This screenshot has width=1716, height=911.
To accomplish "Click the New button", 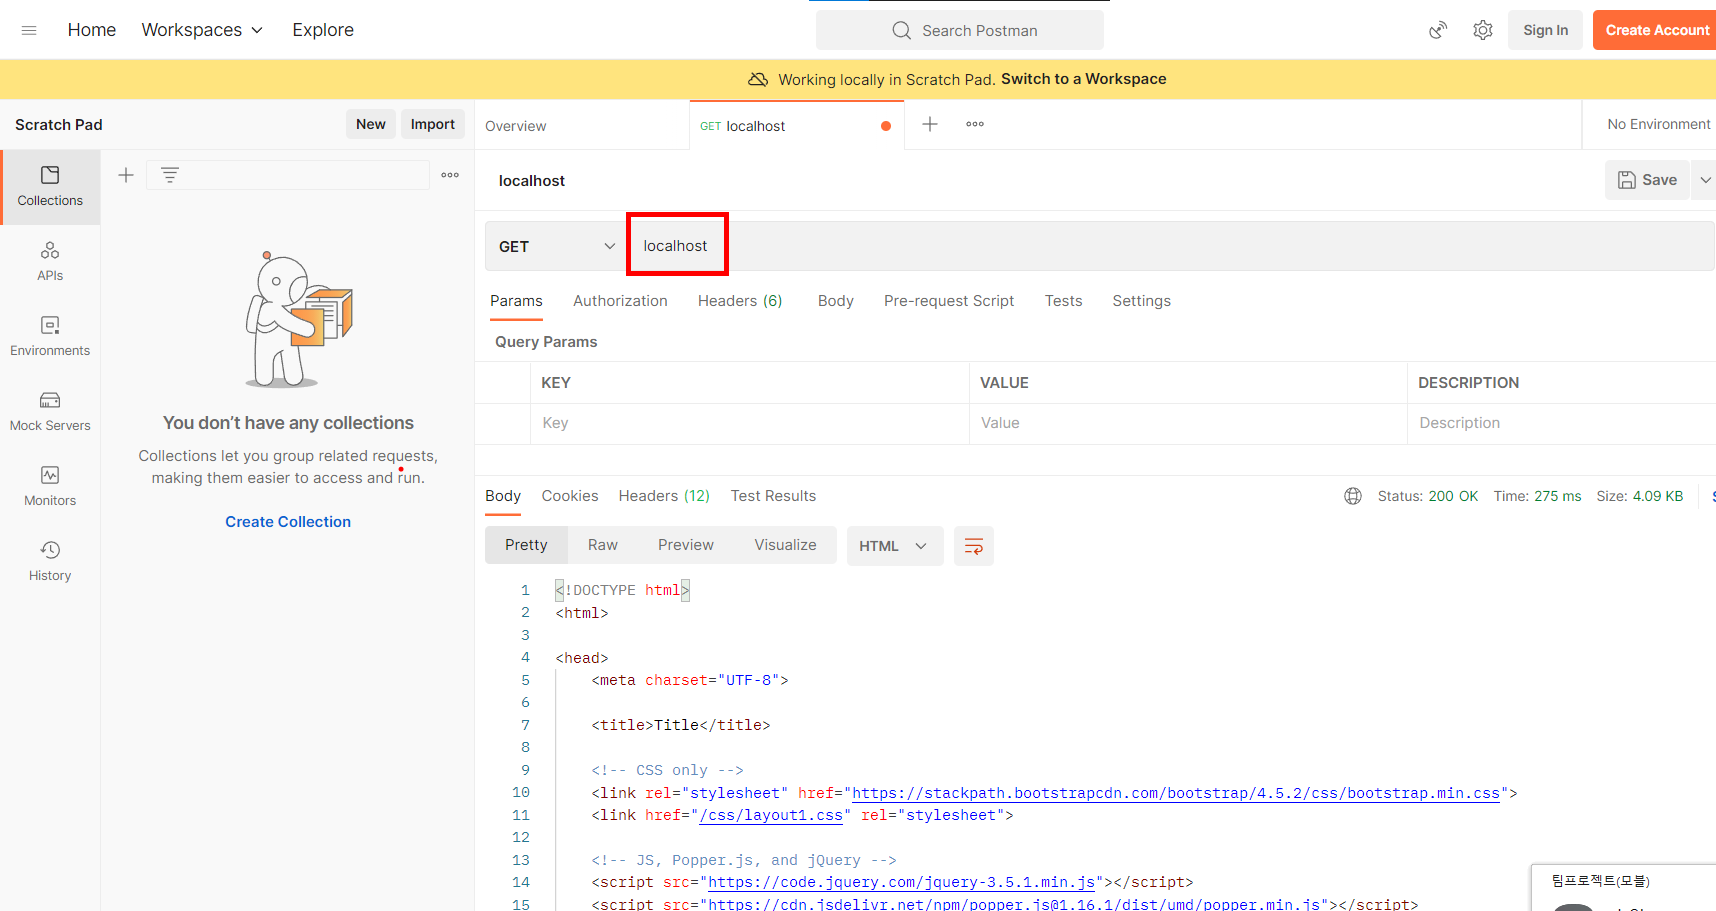I will point(371,124).
